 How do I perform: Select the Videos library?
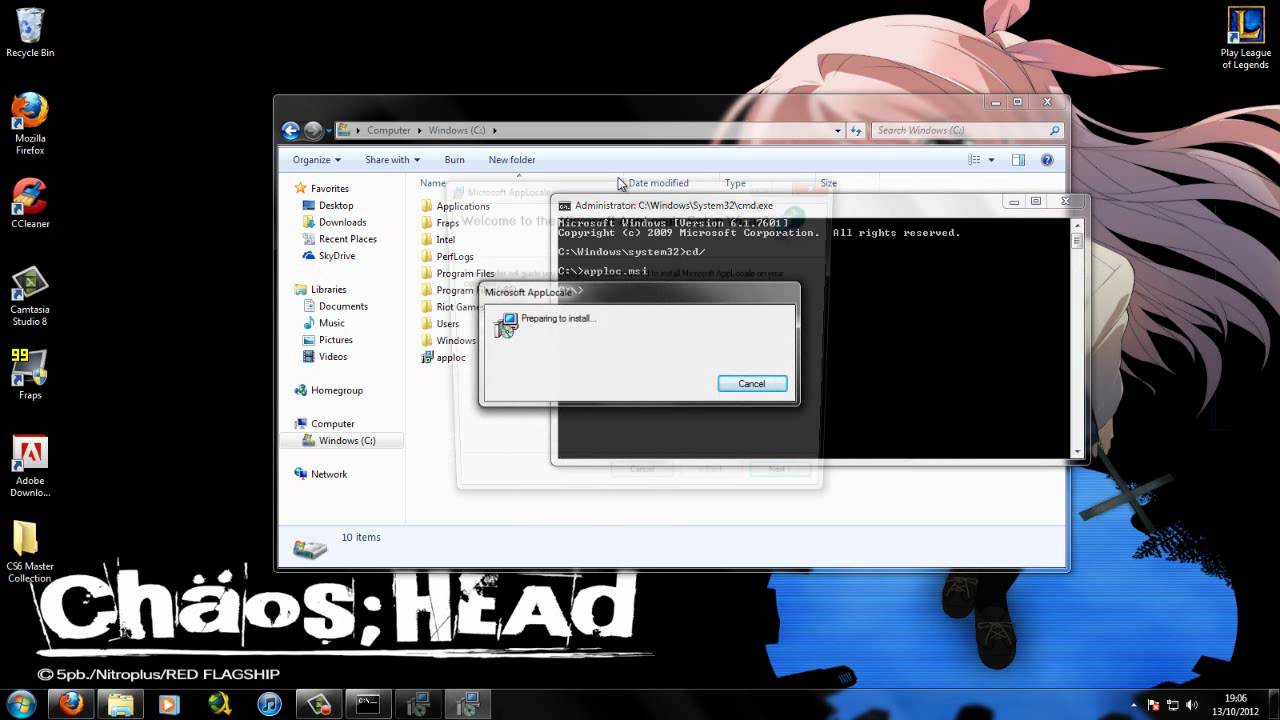point(333,357)
